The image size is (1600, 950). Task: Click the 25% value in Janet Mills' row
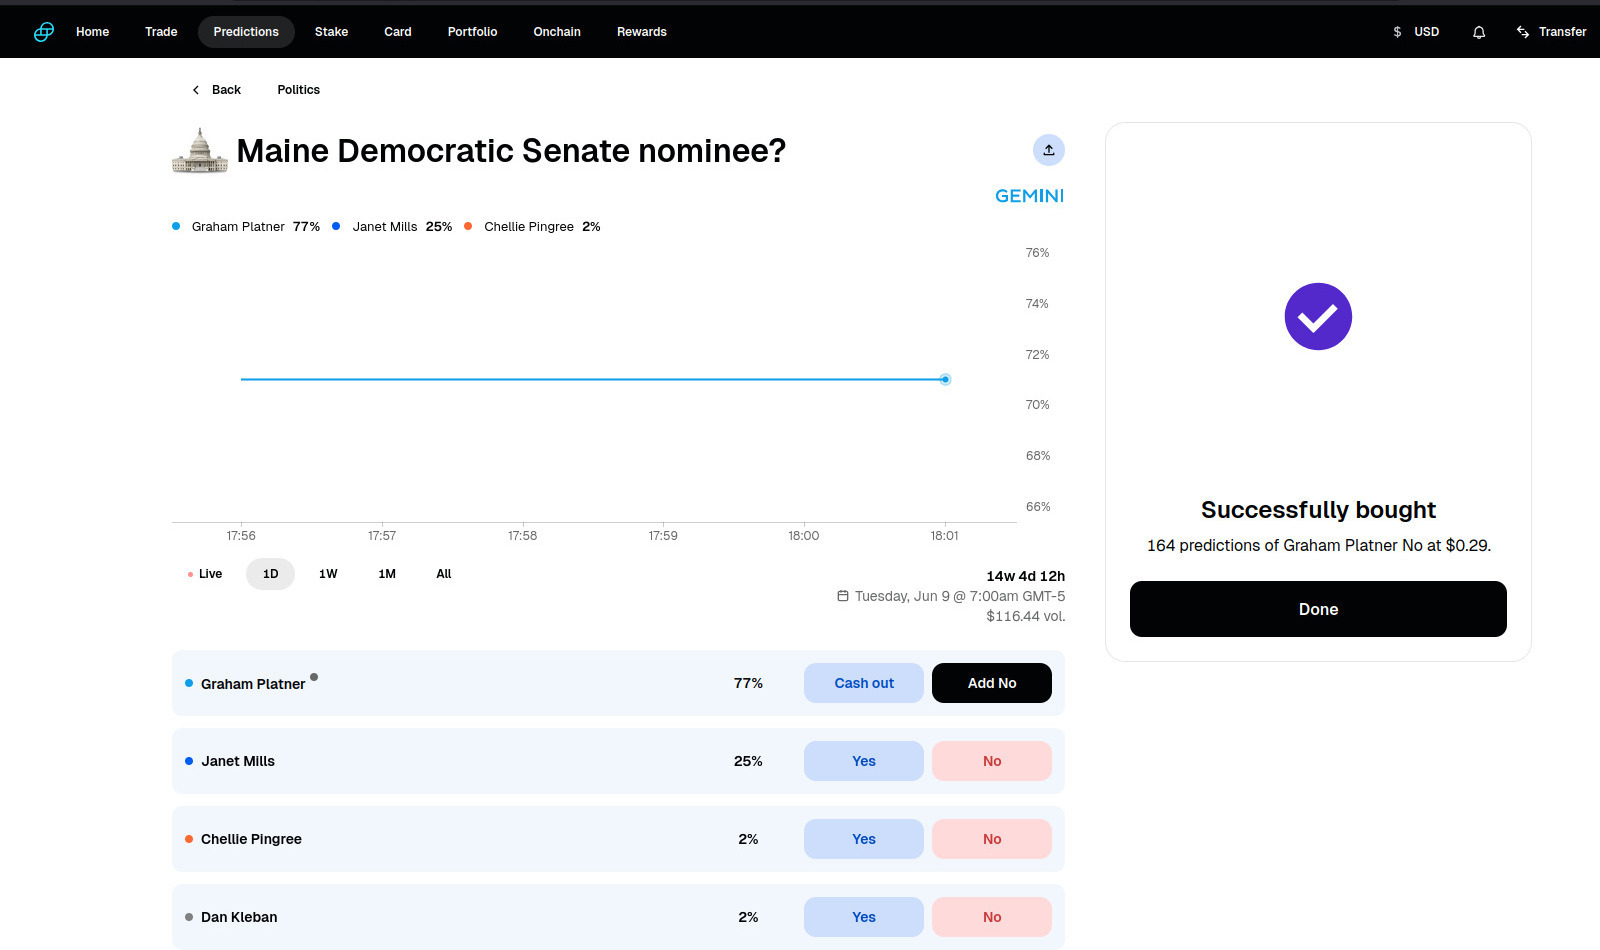point(748,761)
